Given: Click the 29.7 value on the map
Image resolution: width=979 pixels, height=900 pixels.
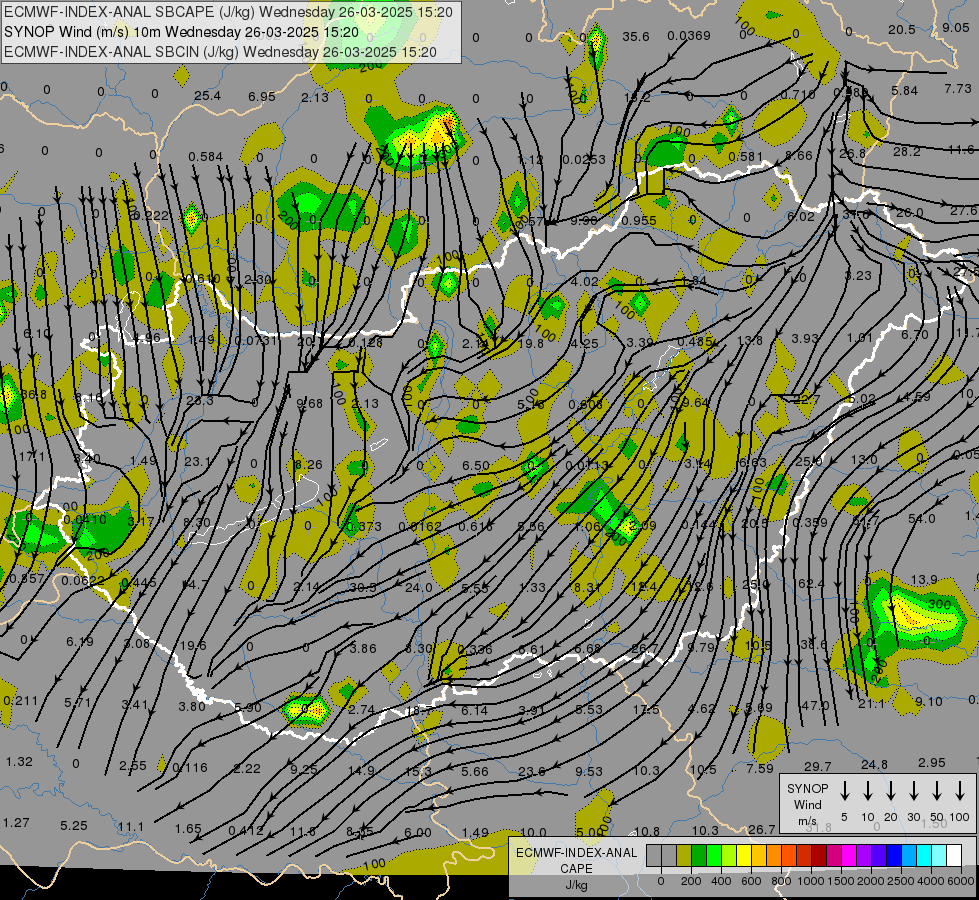Looking at the screenshot, I should coord(817,766).
